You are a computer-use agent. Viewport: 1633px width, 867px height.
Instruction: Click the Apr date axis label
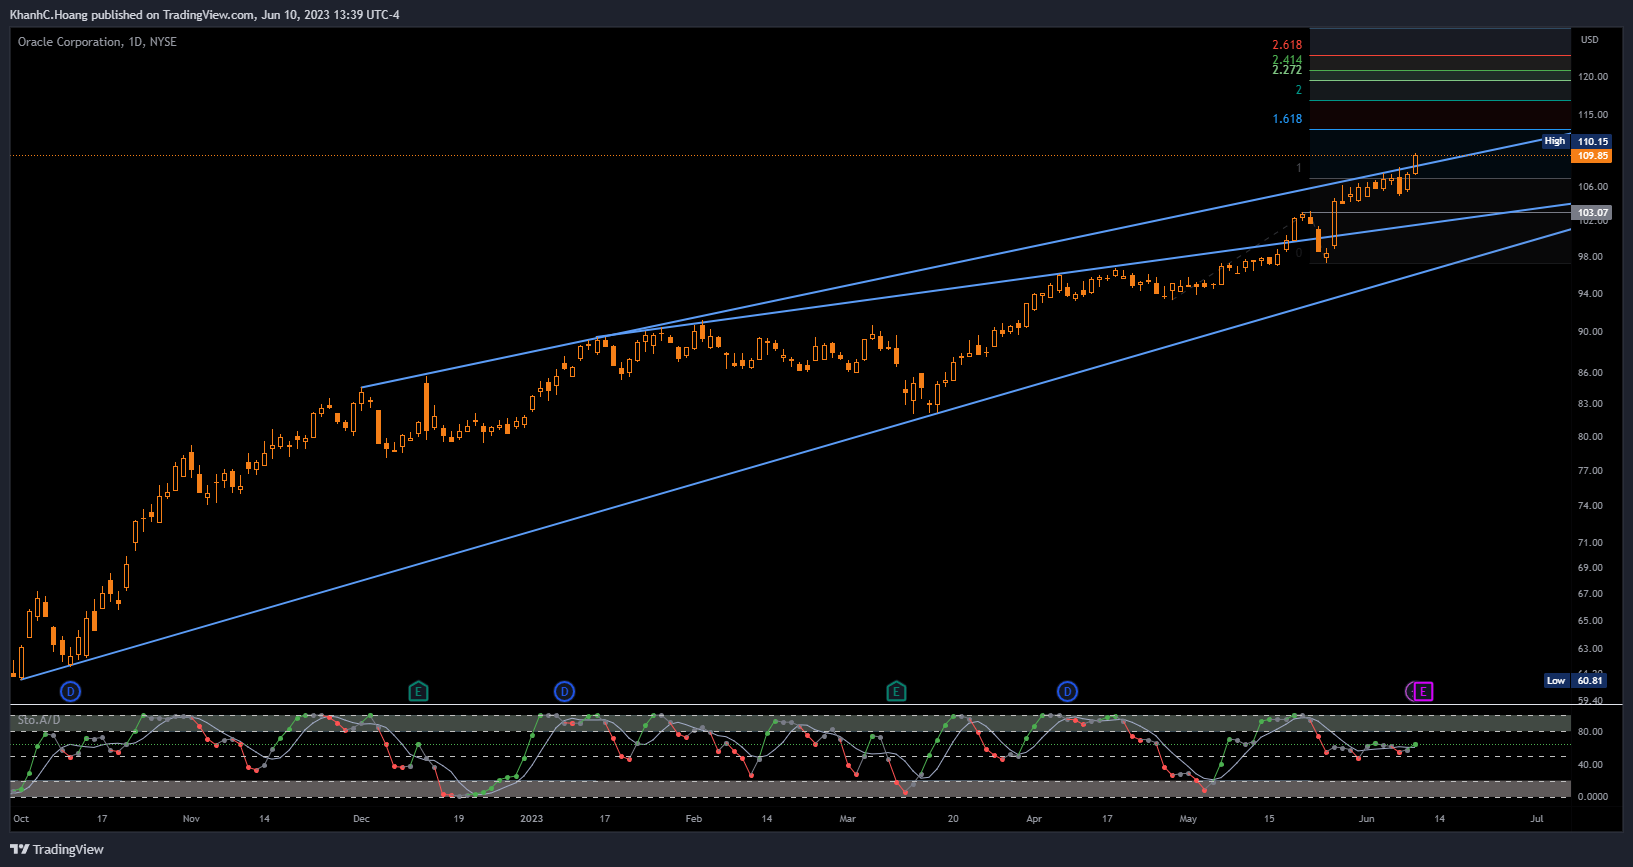point(1034,819)
